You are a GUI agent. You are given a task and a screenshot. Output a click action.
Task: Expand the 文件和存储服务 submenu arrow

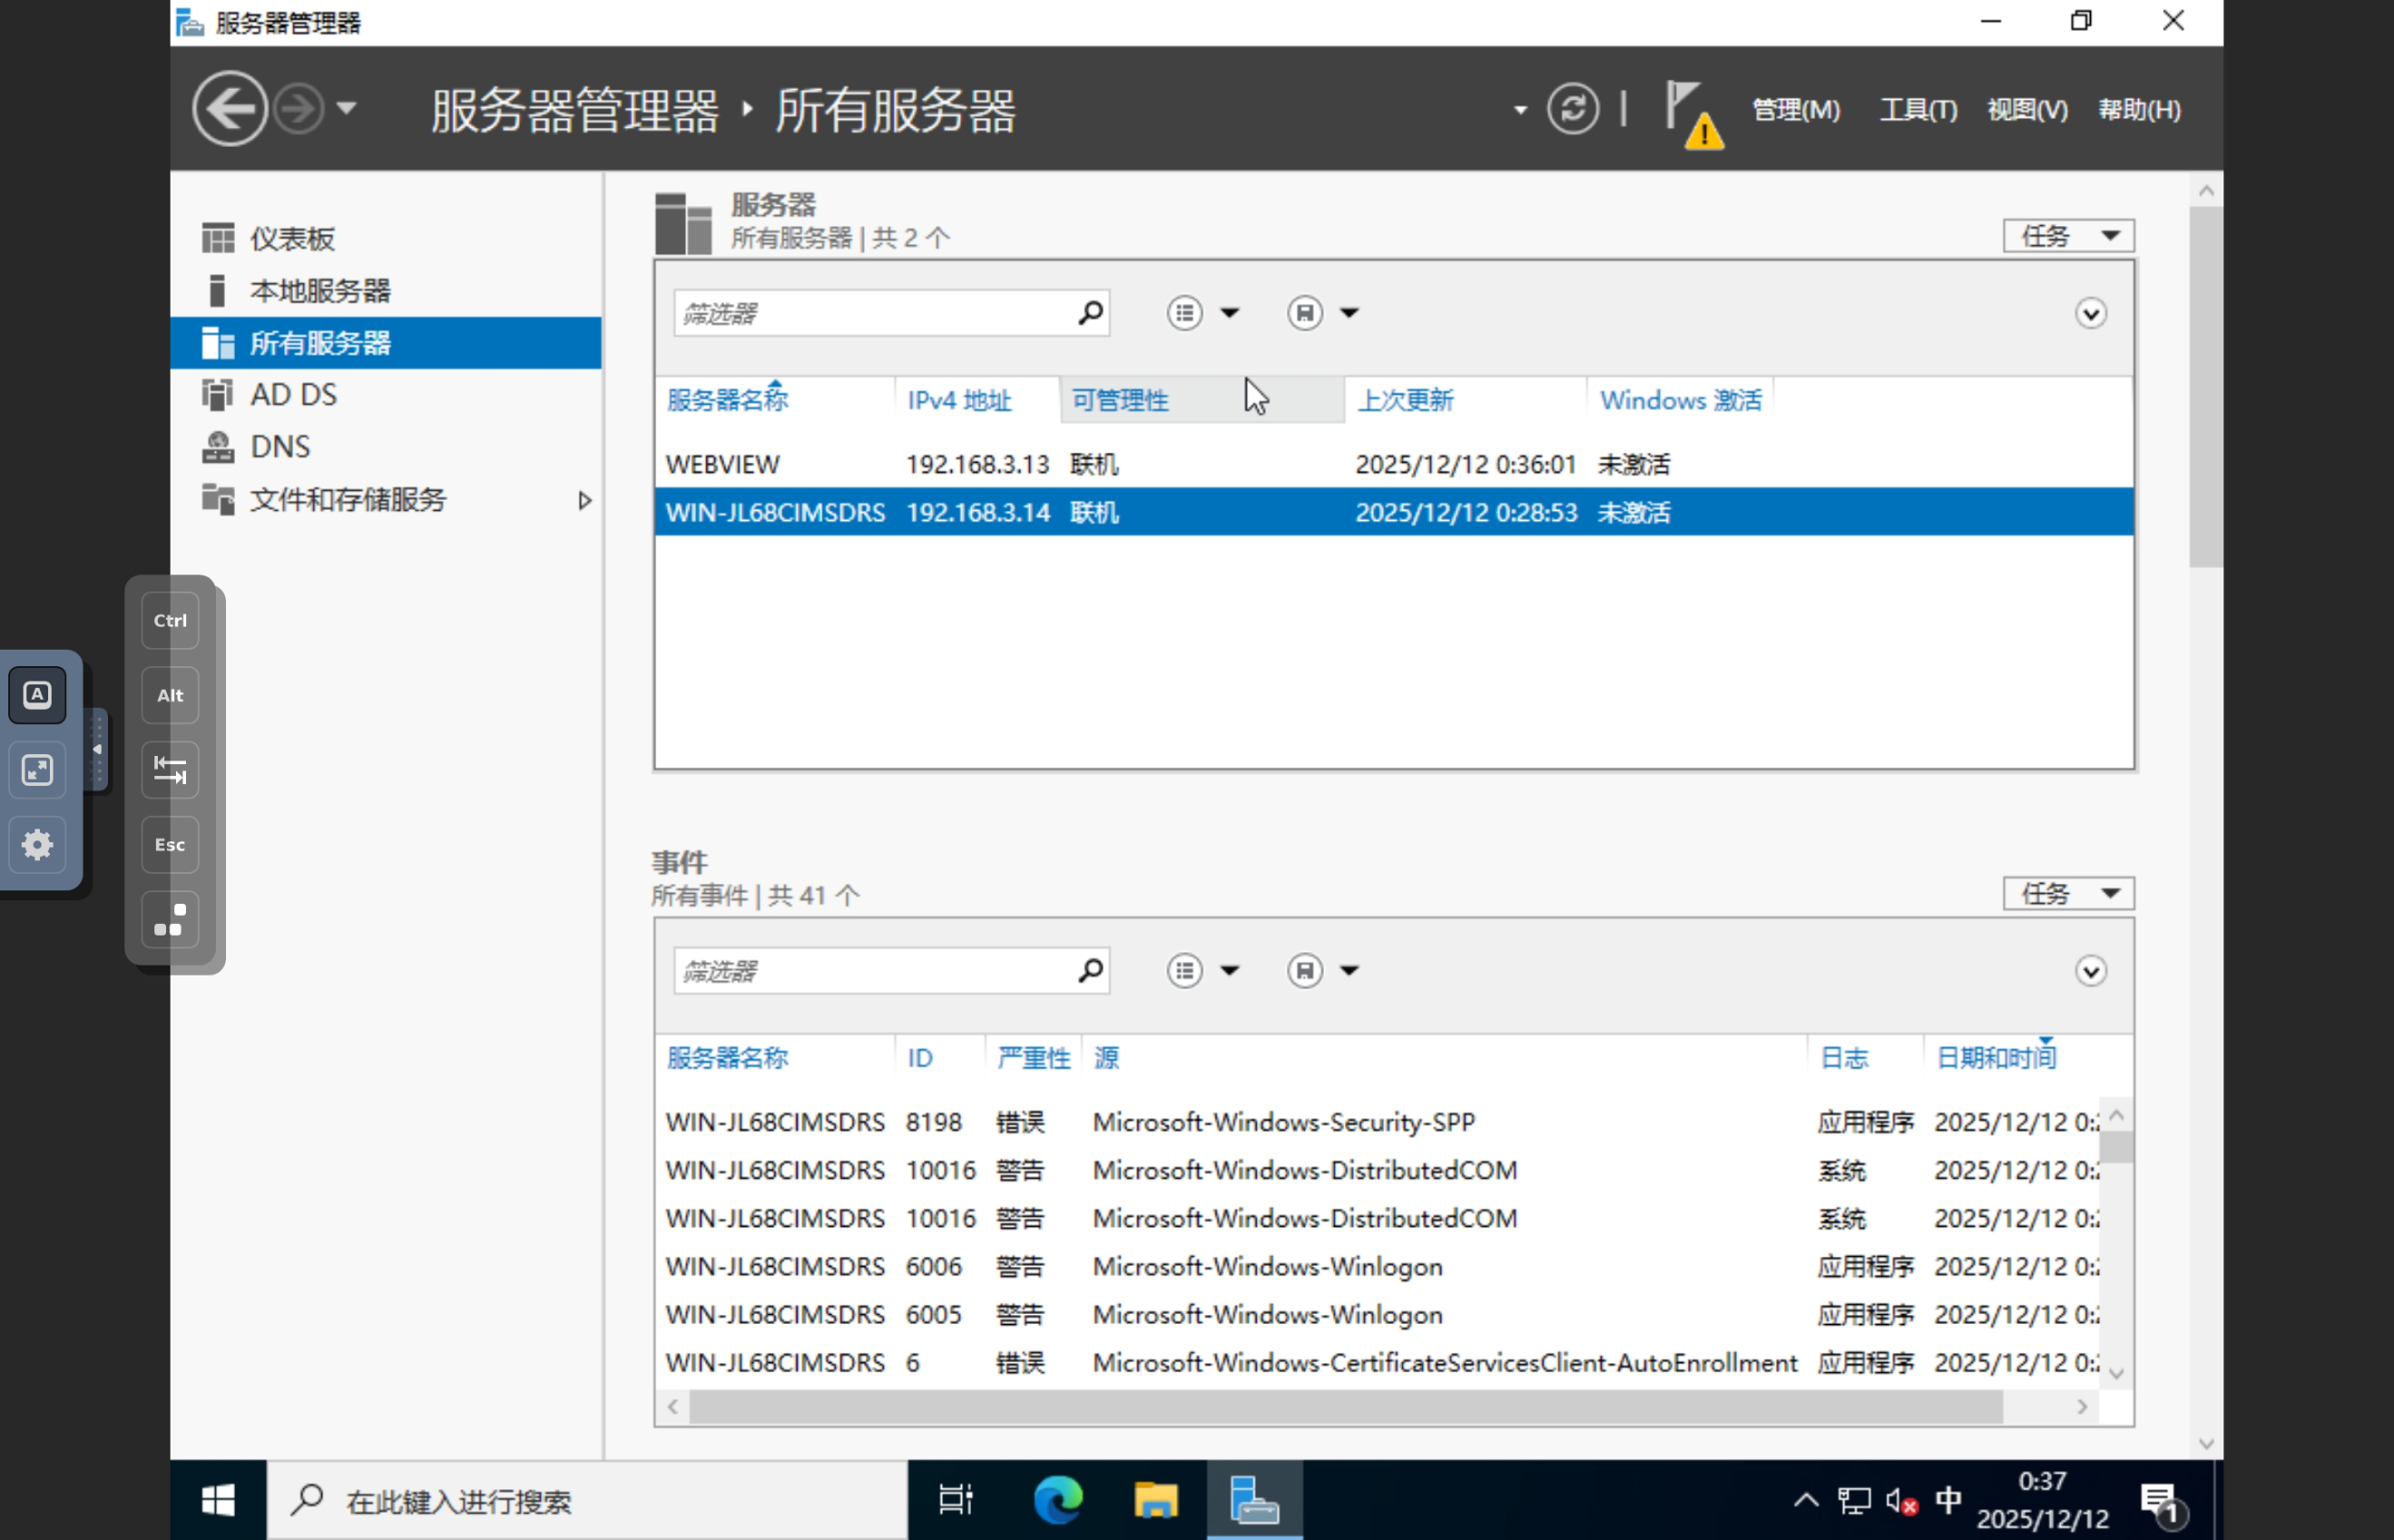585,500
